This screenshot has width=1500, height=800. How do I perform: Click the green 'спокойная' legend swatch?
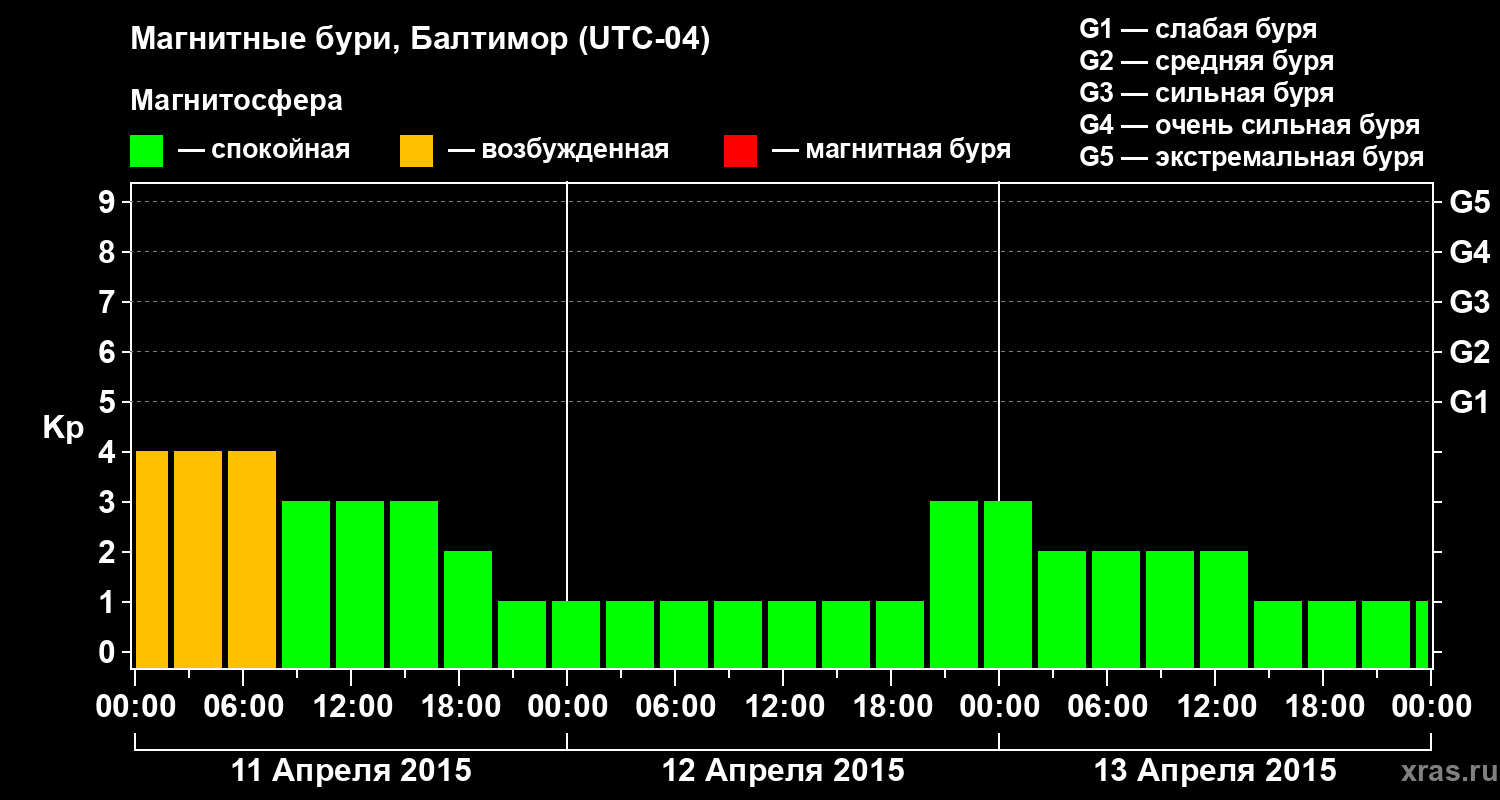pyautogui.click(x=147, y=151)
